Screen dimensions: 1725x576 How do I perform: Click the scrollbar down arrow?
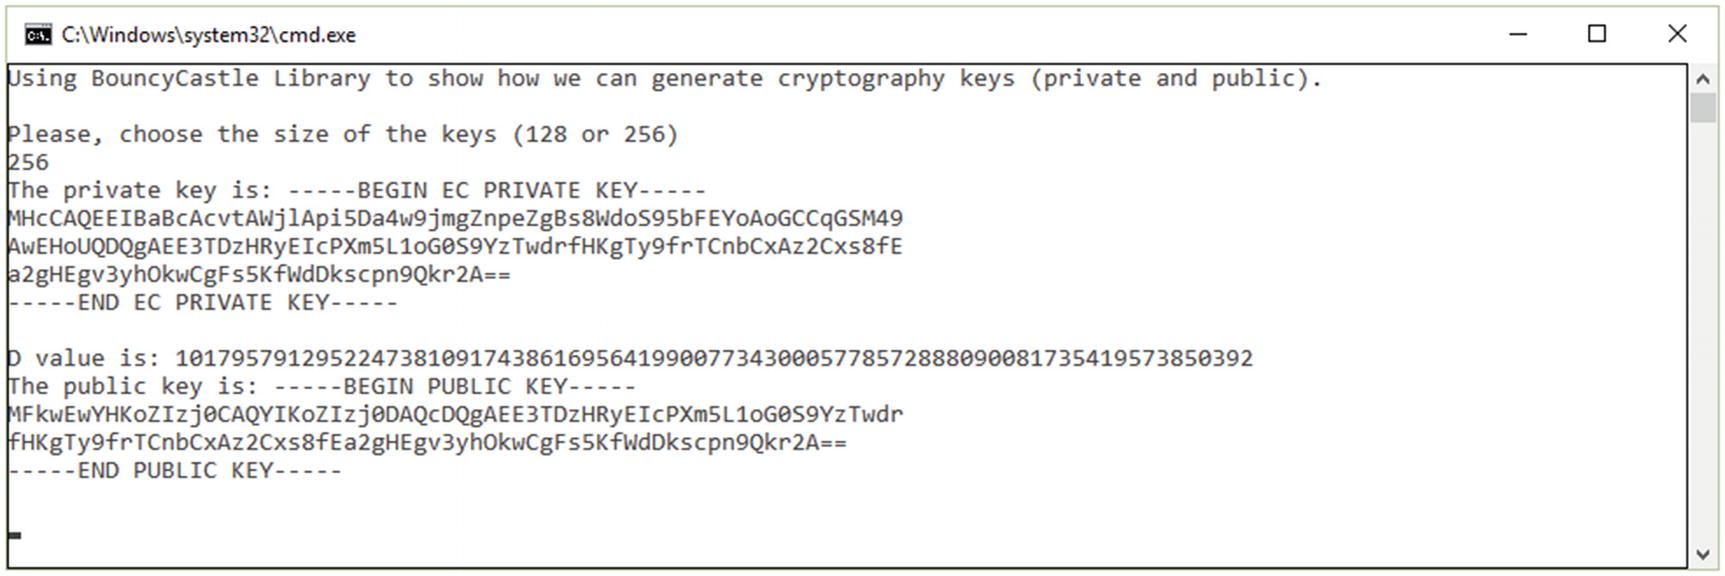(x=1703, y=554)
